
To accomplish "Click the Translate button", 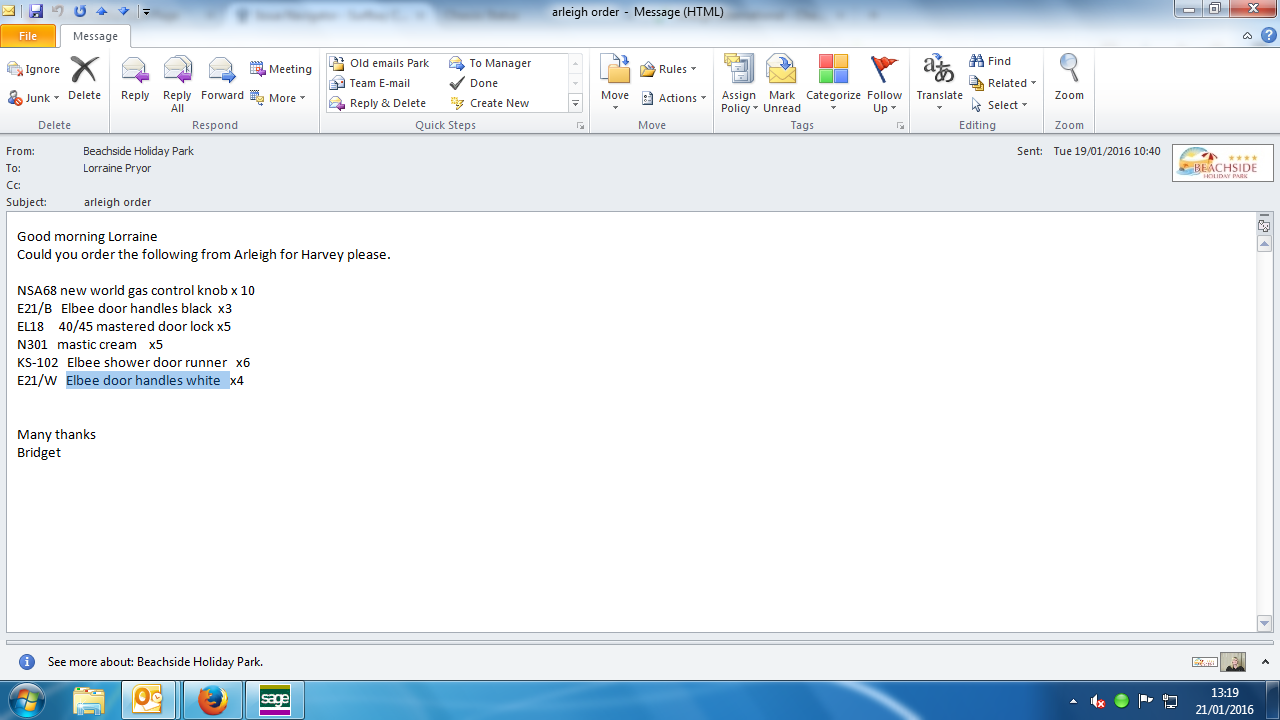I will click(x=939, y=84).
